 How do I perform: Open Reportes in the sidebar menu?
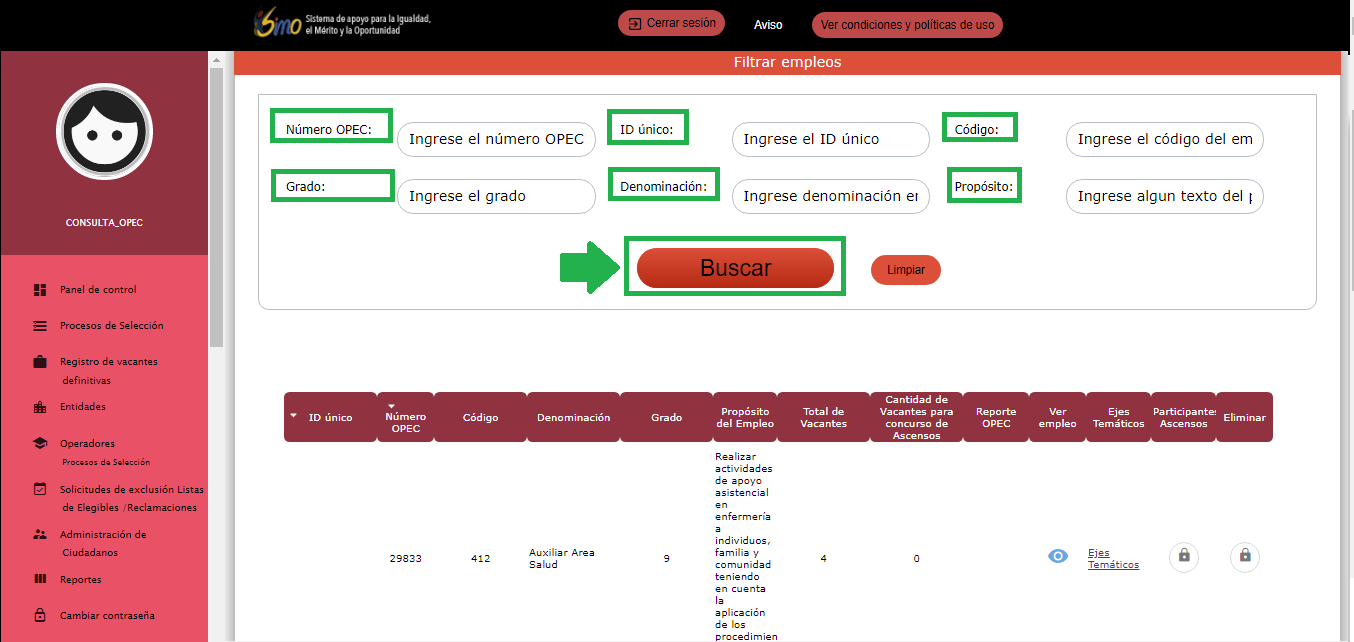(80, 579)
